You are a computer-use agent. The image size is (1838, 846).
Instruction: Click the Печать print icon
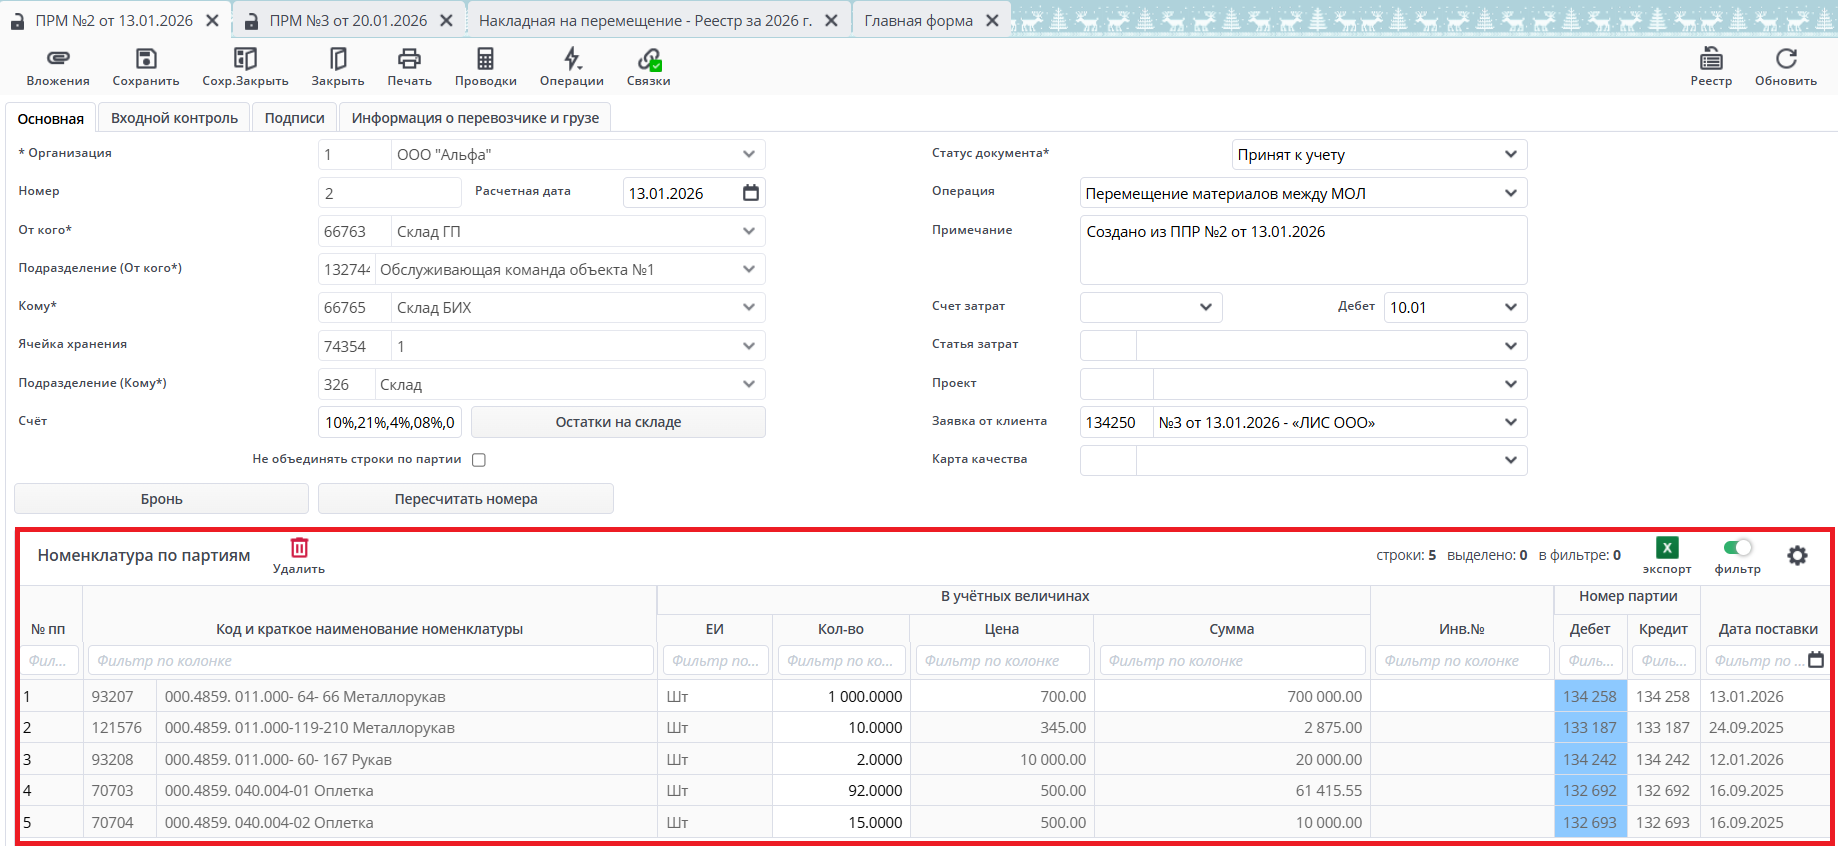point(409,59)
